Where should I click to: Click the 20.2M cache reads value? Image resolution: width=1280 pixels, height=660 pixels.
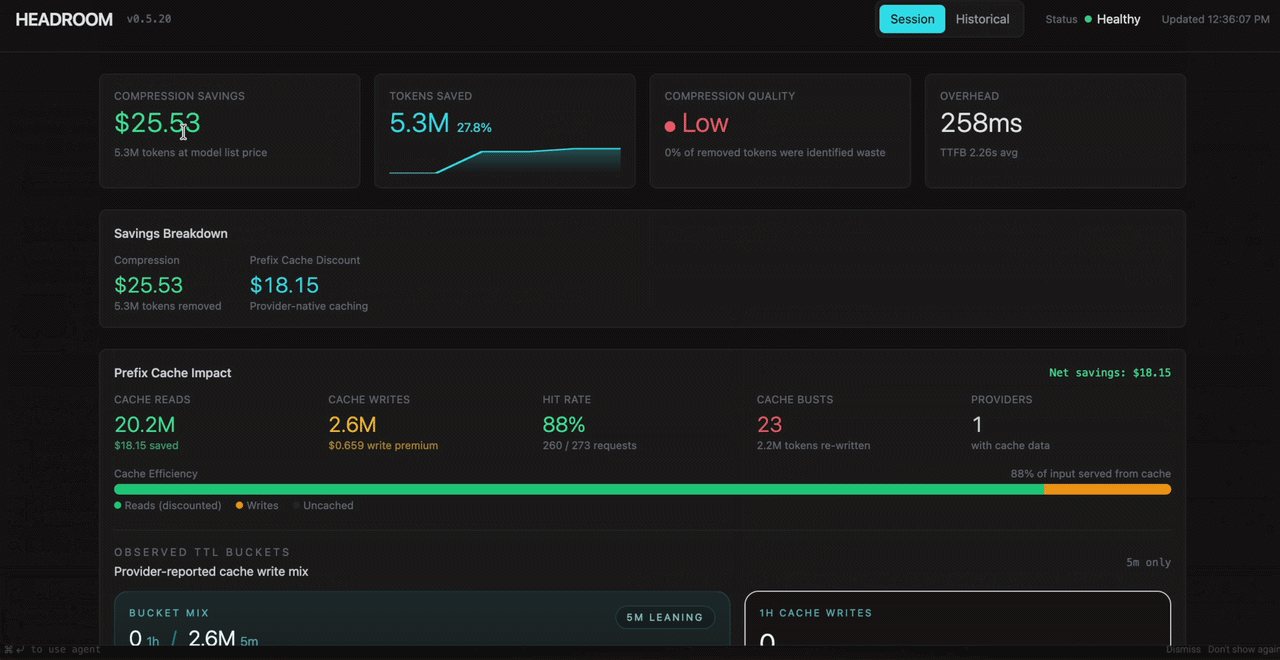(x=145, y=425)
